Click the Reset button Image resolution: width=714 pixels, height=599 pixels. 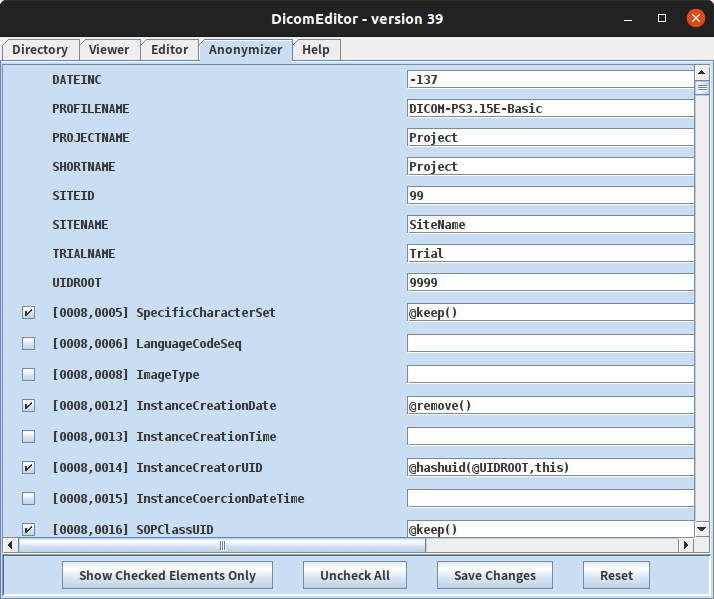(616, 575)
